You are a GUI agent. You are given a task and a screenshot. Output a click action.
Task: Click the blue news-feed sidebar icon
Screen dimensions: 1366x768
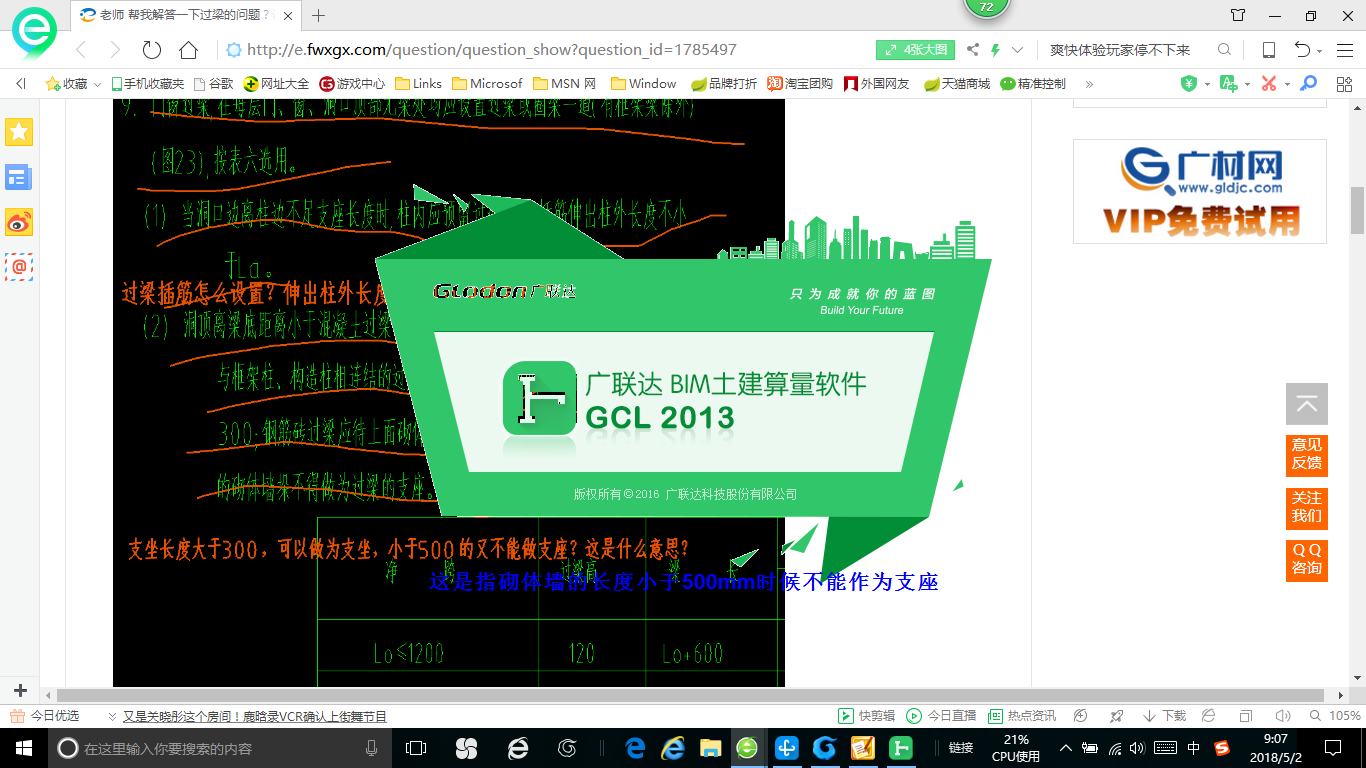pos(19,177)
